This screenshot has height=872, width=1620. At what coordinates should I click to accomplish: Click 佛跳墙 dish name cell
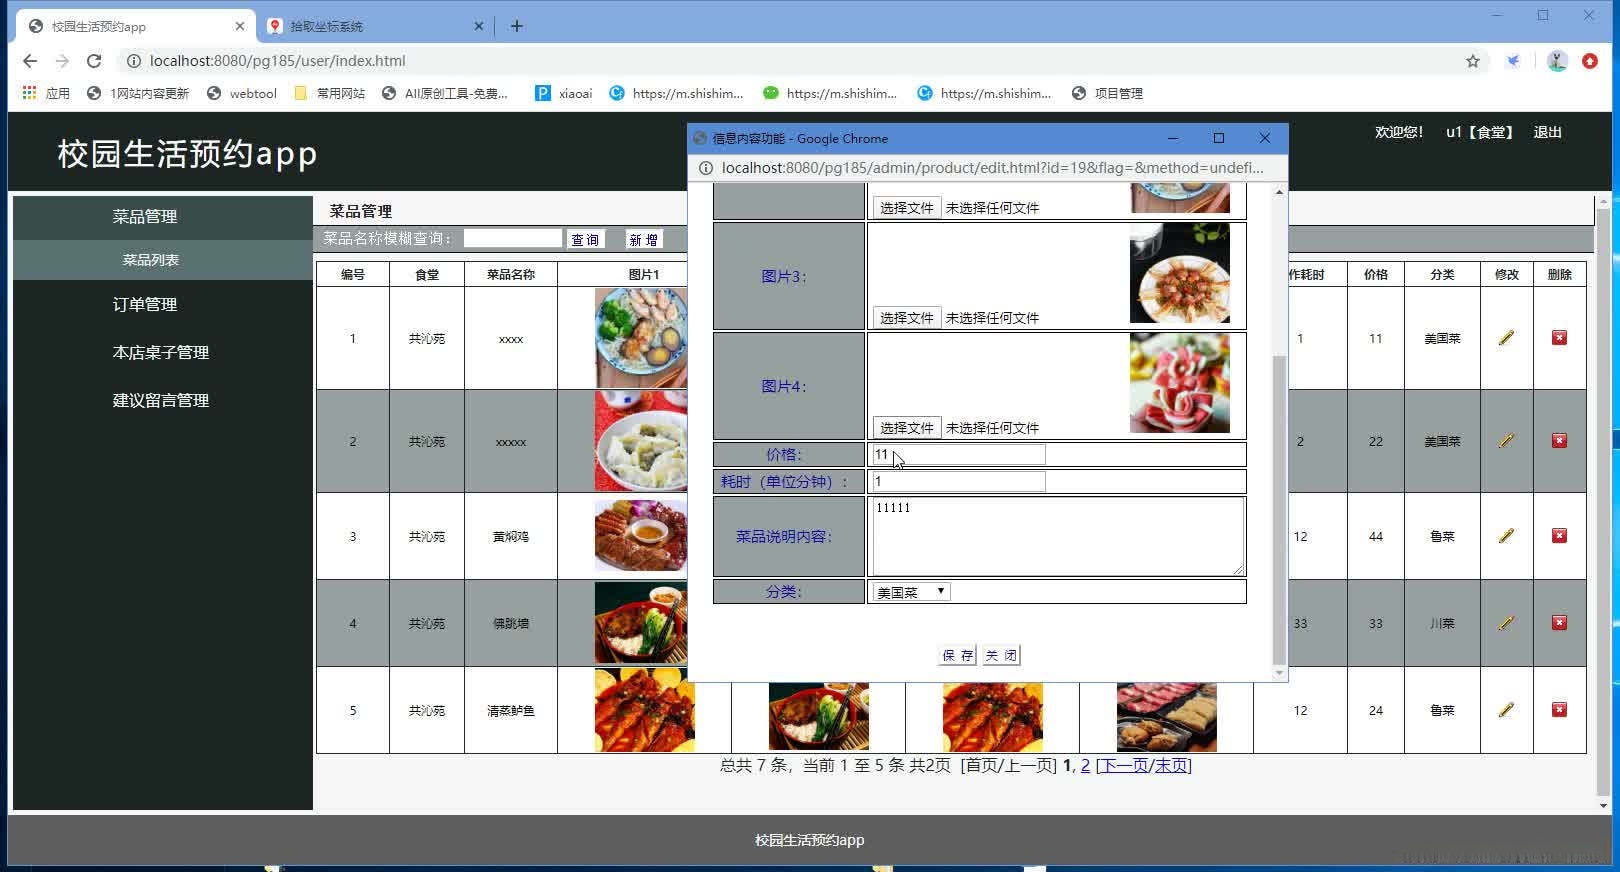point(511,623)
